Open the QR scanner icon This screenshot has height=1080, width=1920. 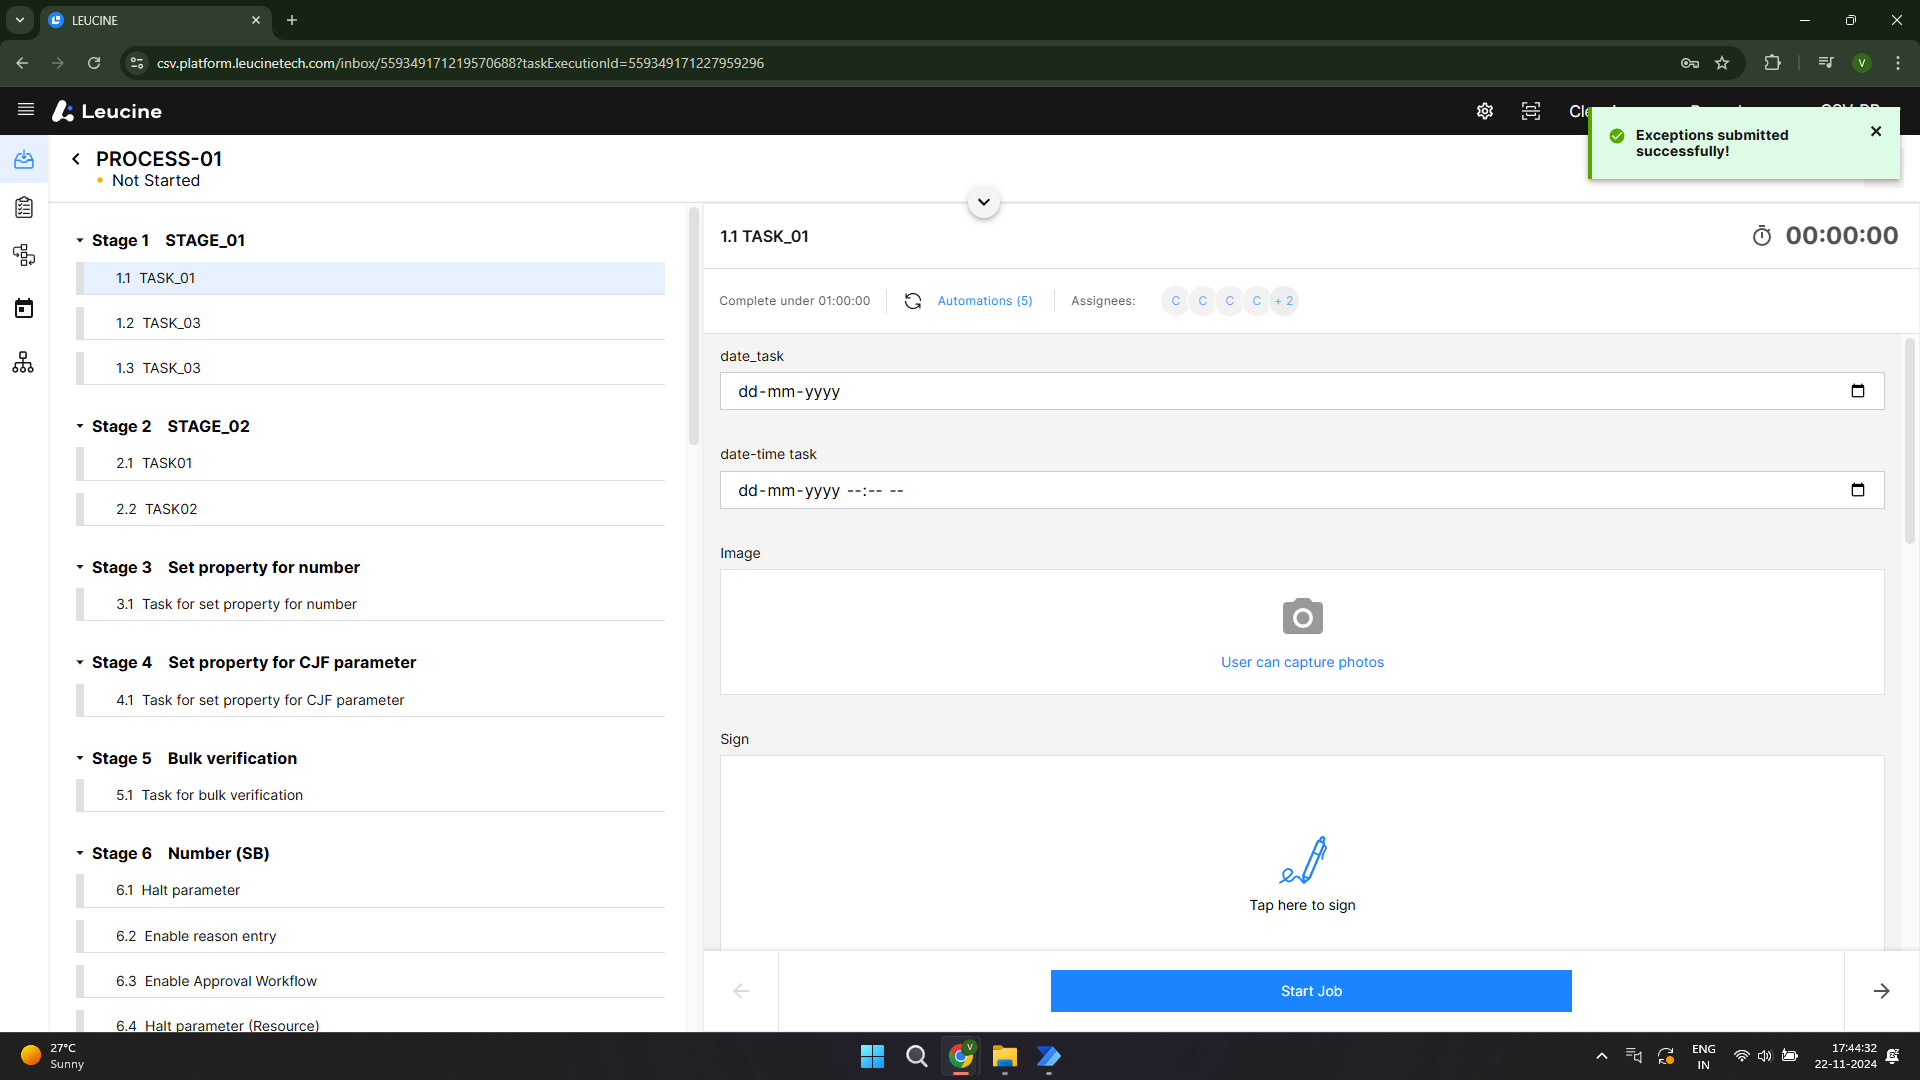[x=1531, y=111]
